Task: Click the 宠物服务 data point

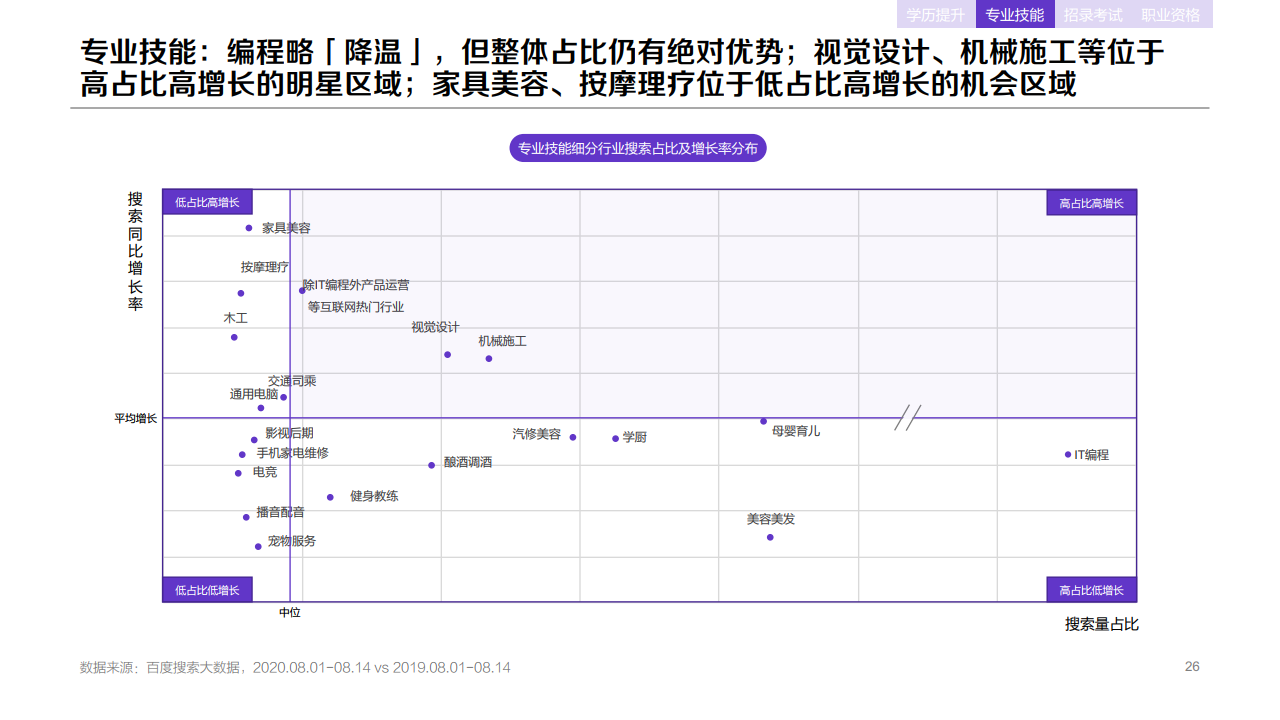Action: pos(257,546)
